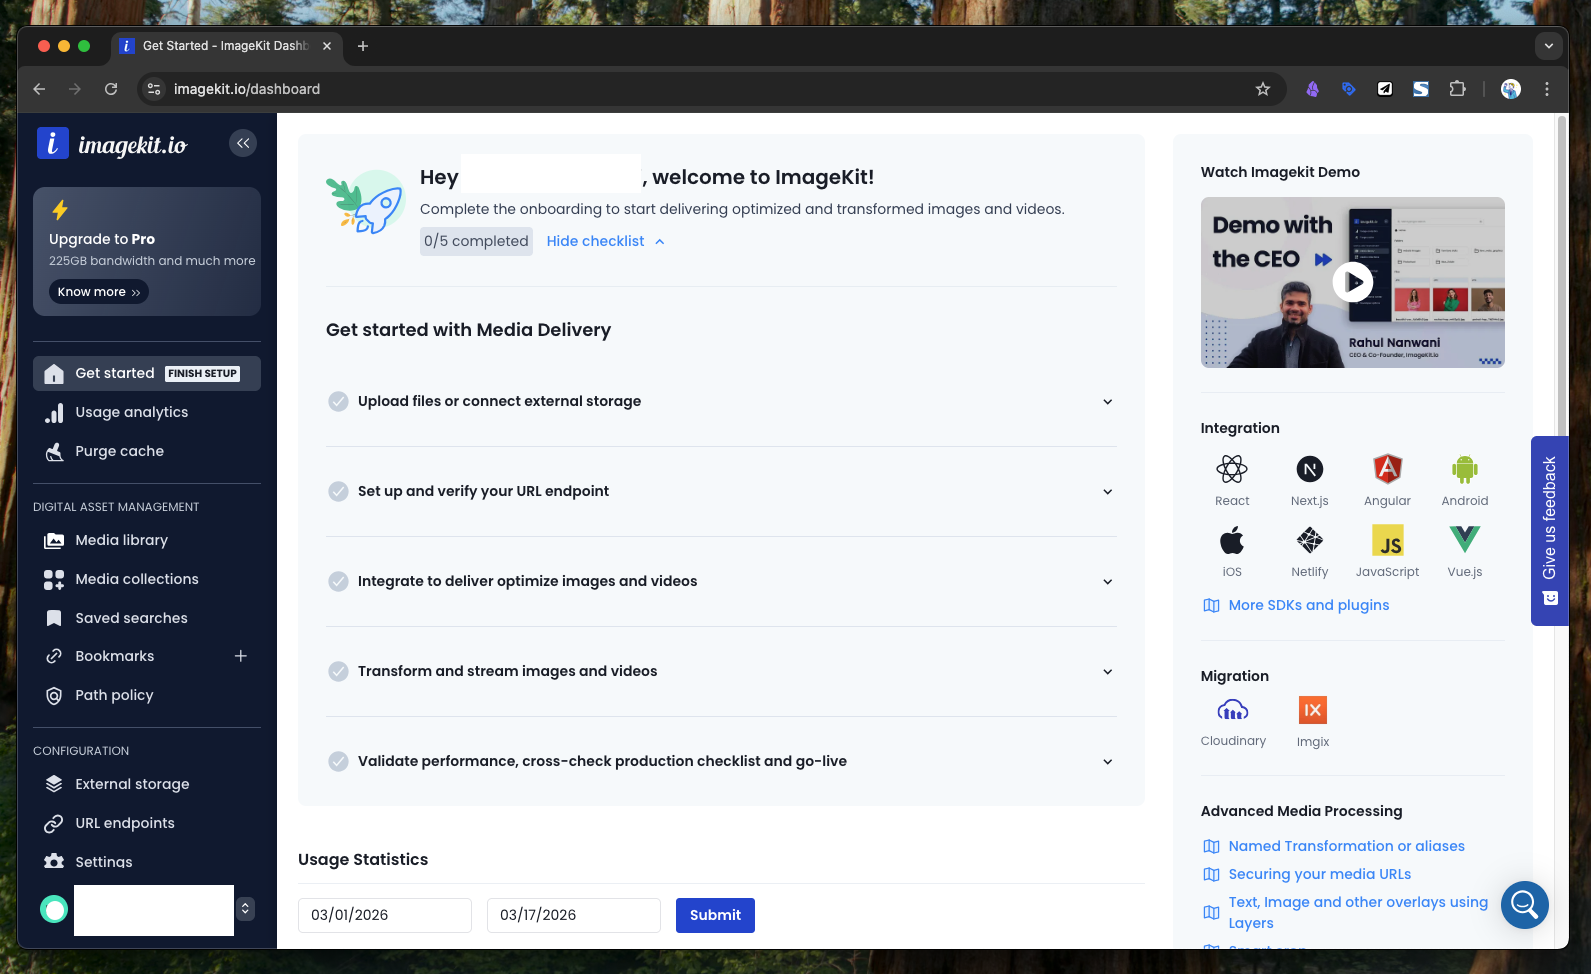Open More SDKs and plugins link
Screen dimensions: 1591x974
click(x=1308, y=605)
